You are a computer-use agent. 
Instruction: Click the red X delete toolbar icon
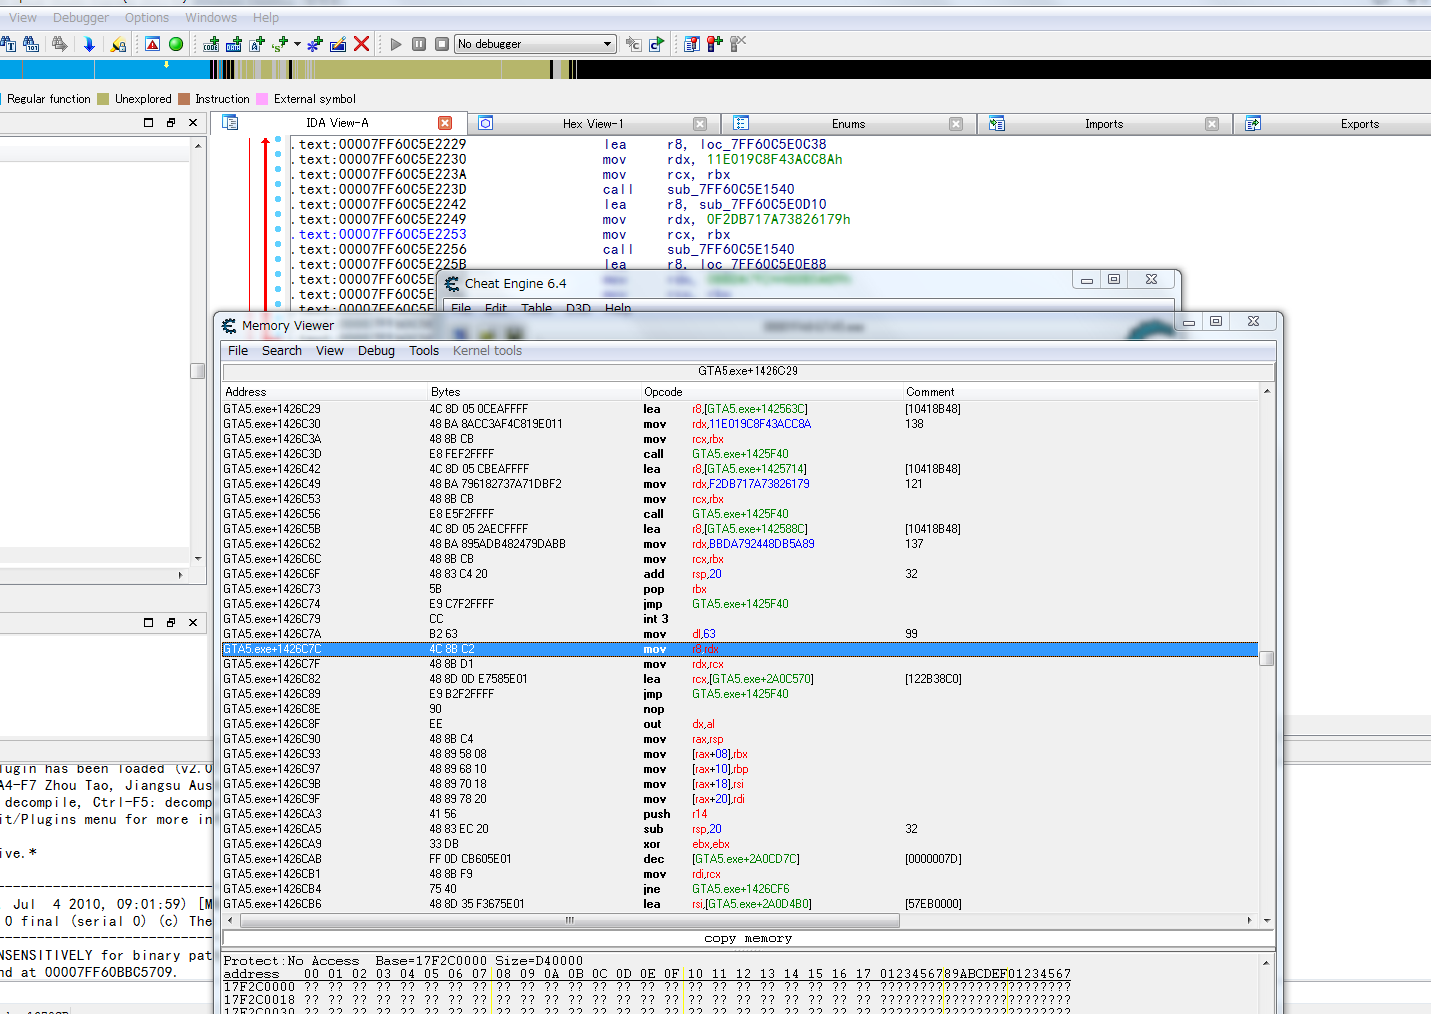click(x=362, y=44)
